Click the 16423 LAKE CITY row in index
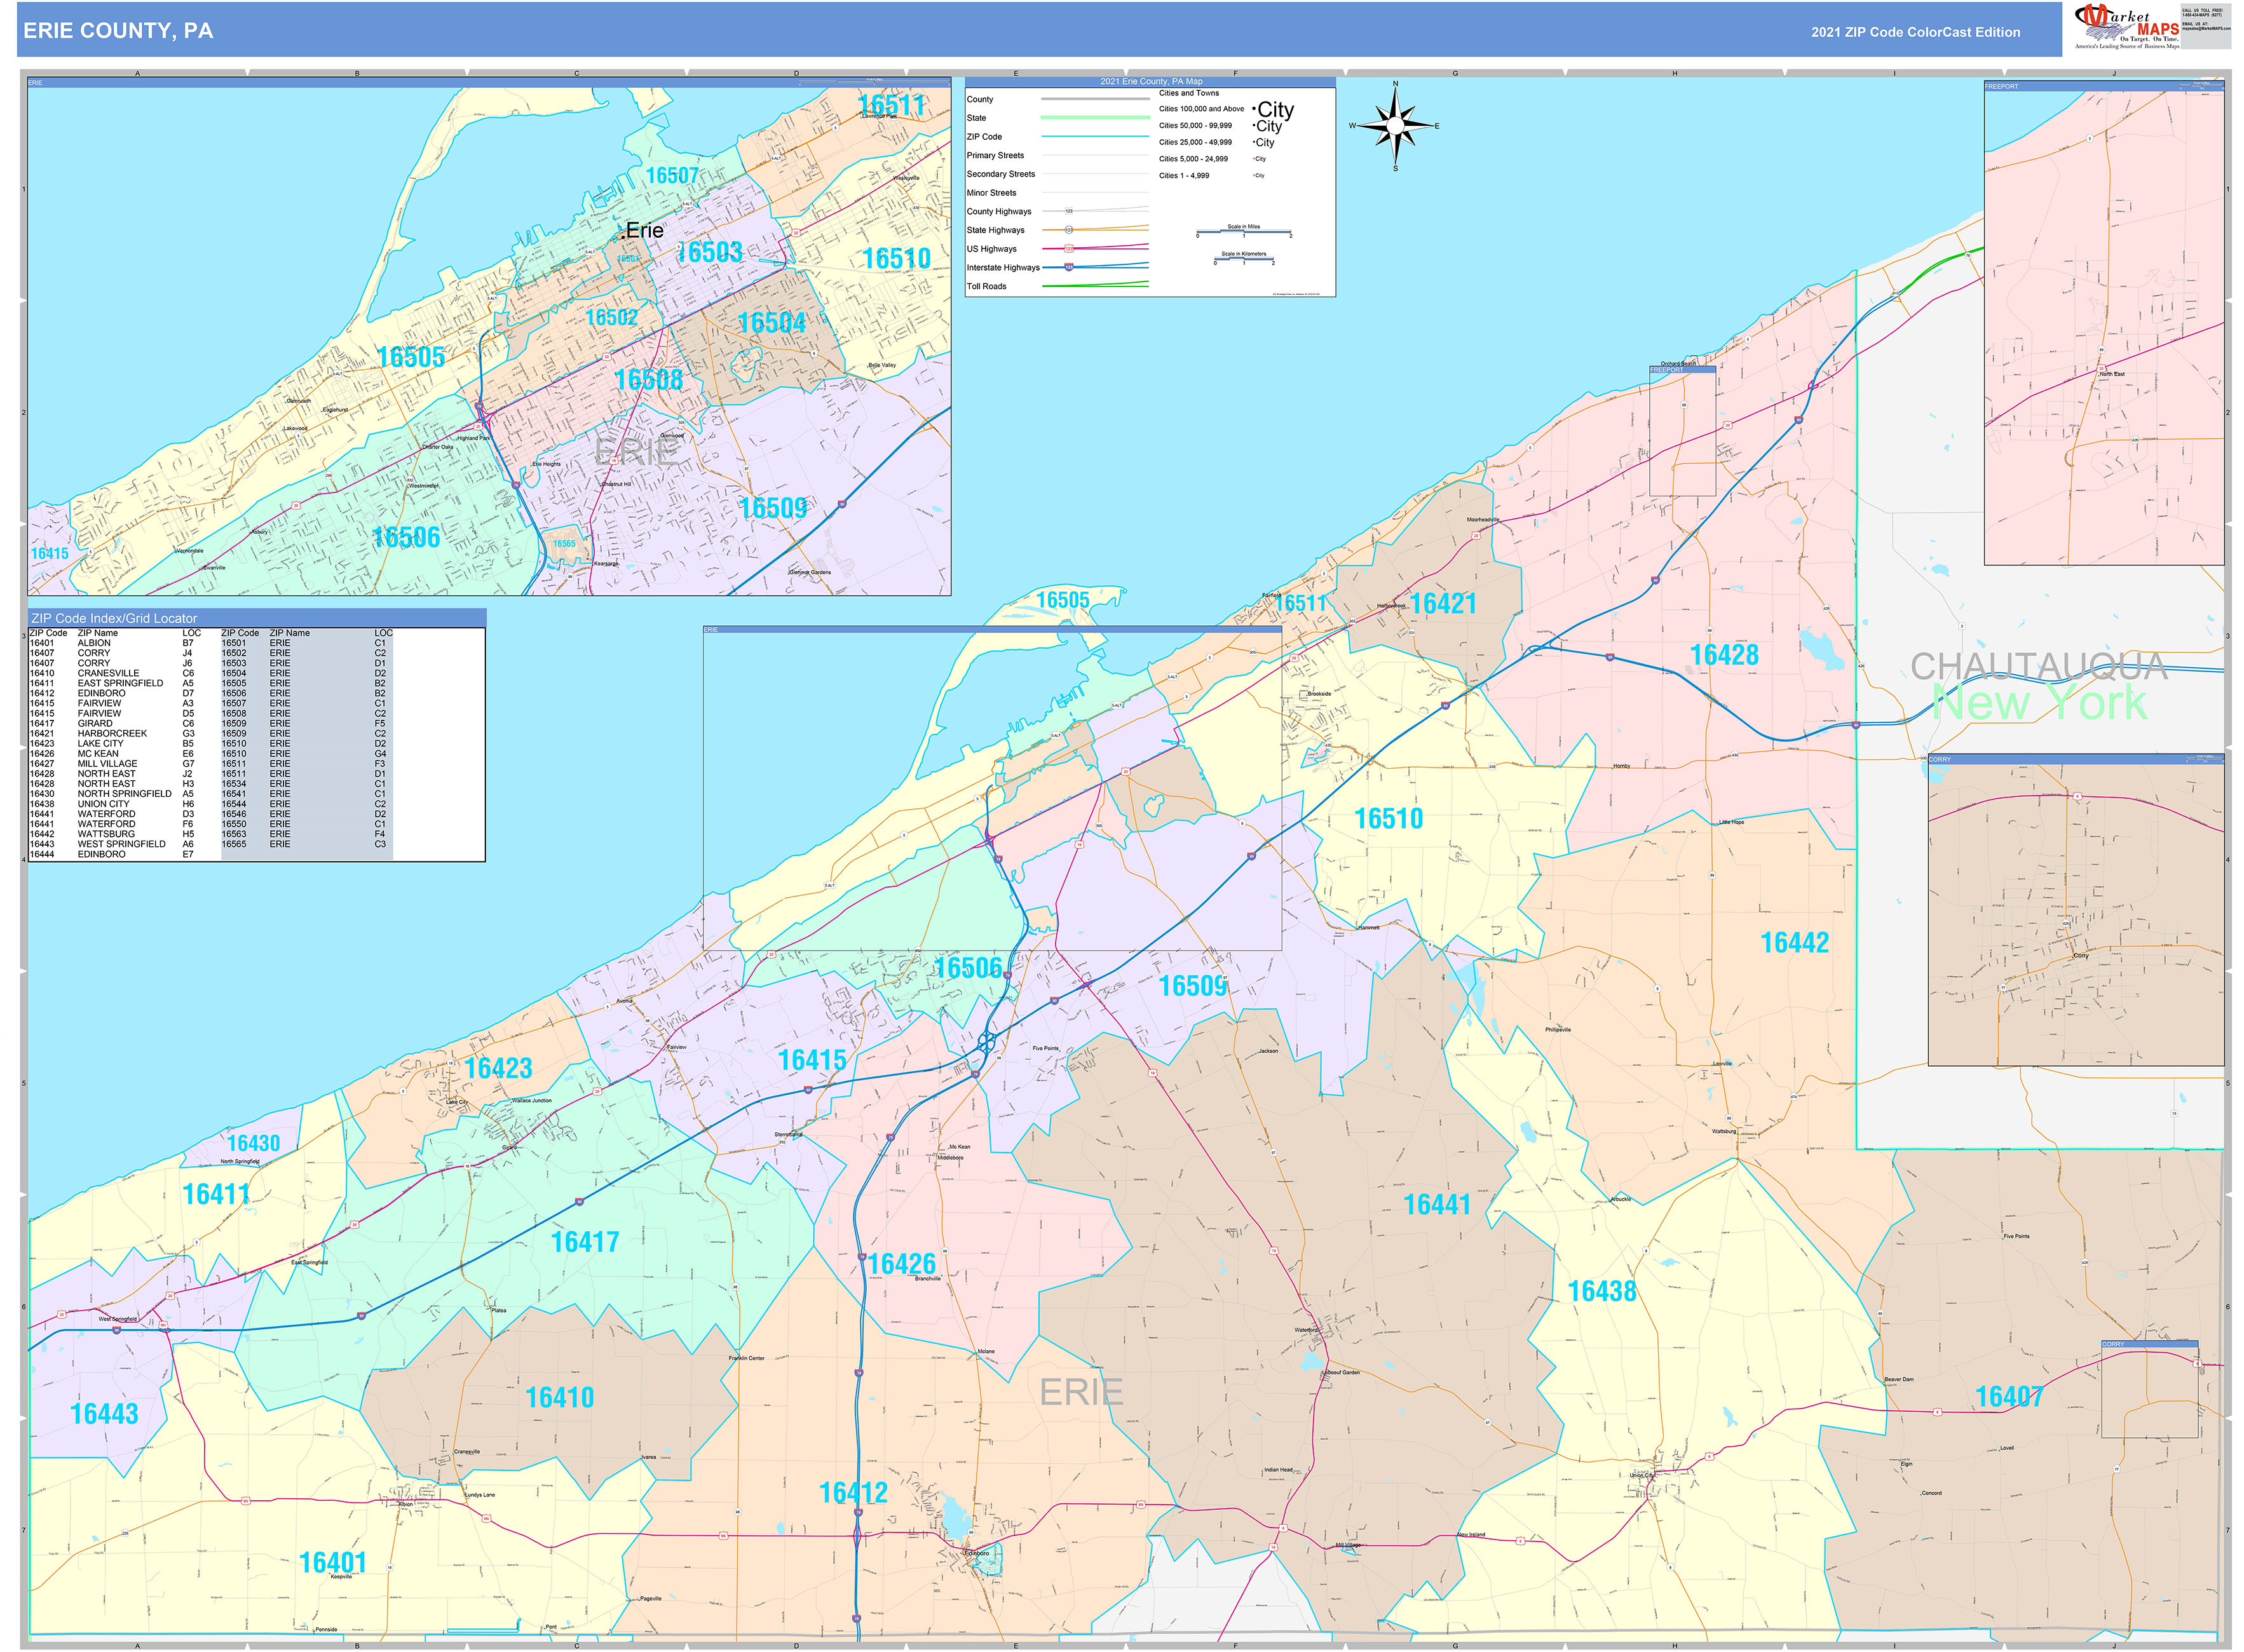Image resolution: width=2244 pixels, height=1652 pixels. [x=113, y=743]
